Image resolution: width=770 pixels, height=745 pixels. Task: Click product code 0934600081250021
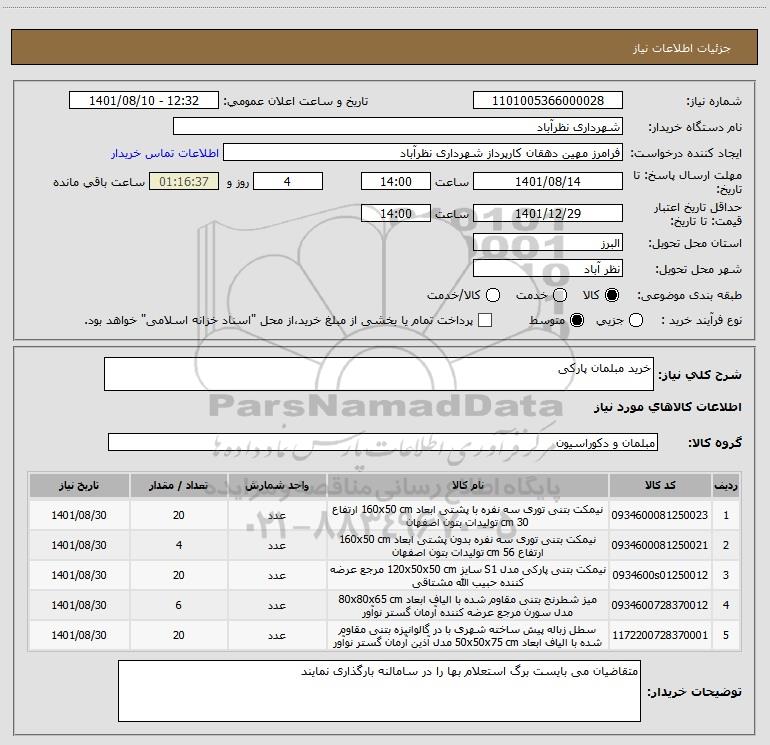click(x=660, y=545)
